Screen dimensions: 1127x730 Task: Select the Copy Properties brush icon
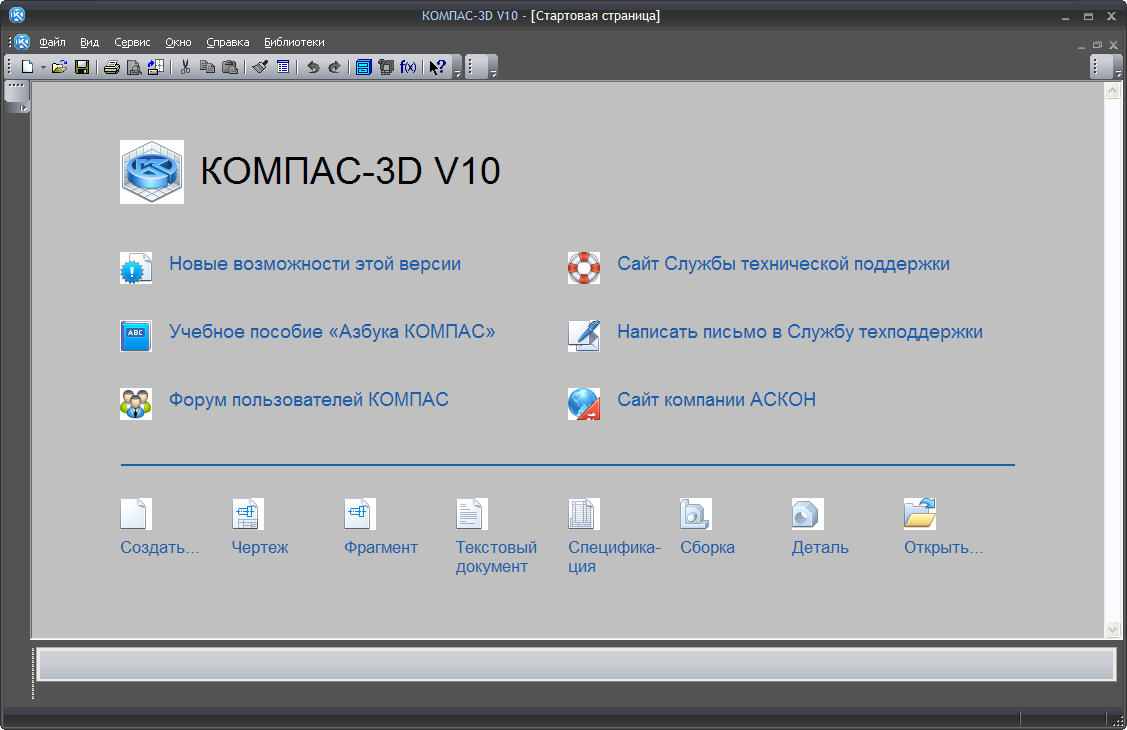coord(260,68)
